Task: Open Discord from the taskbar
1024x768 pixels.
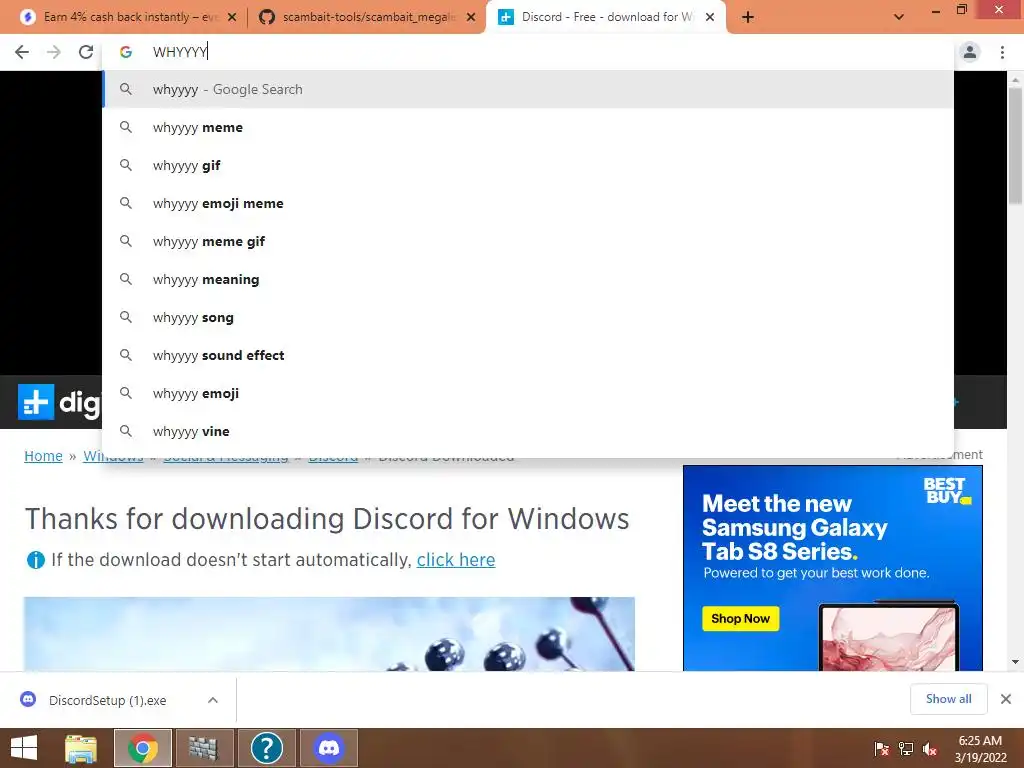Action: (x=328, y=748)
